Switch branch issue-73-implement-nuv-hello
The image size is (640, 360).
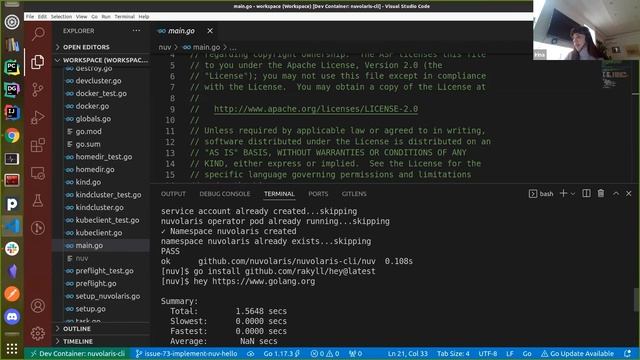tap(186, 353)
